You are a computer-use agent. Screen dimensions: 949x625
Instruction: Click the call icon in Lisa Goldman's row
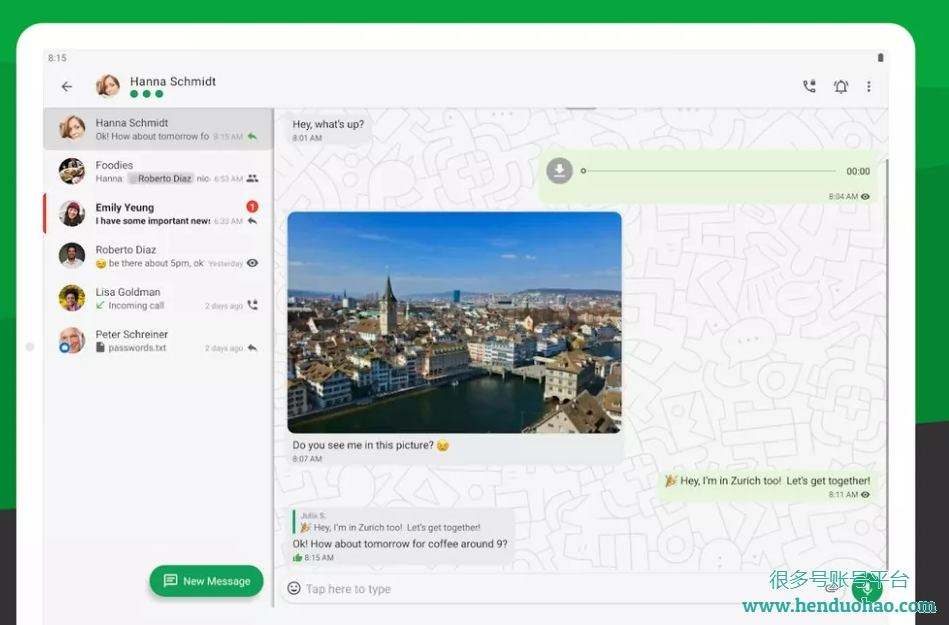(x=252, y=305)
